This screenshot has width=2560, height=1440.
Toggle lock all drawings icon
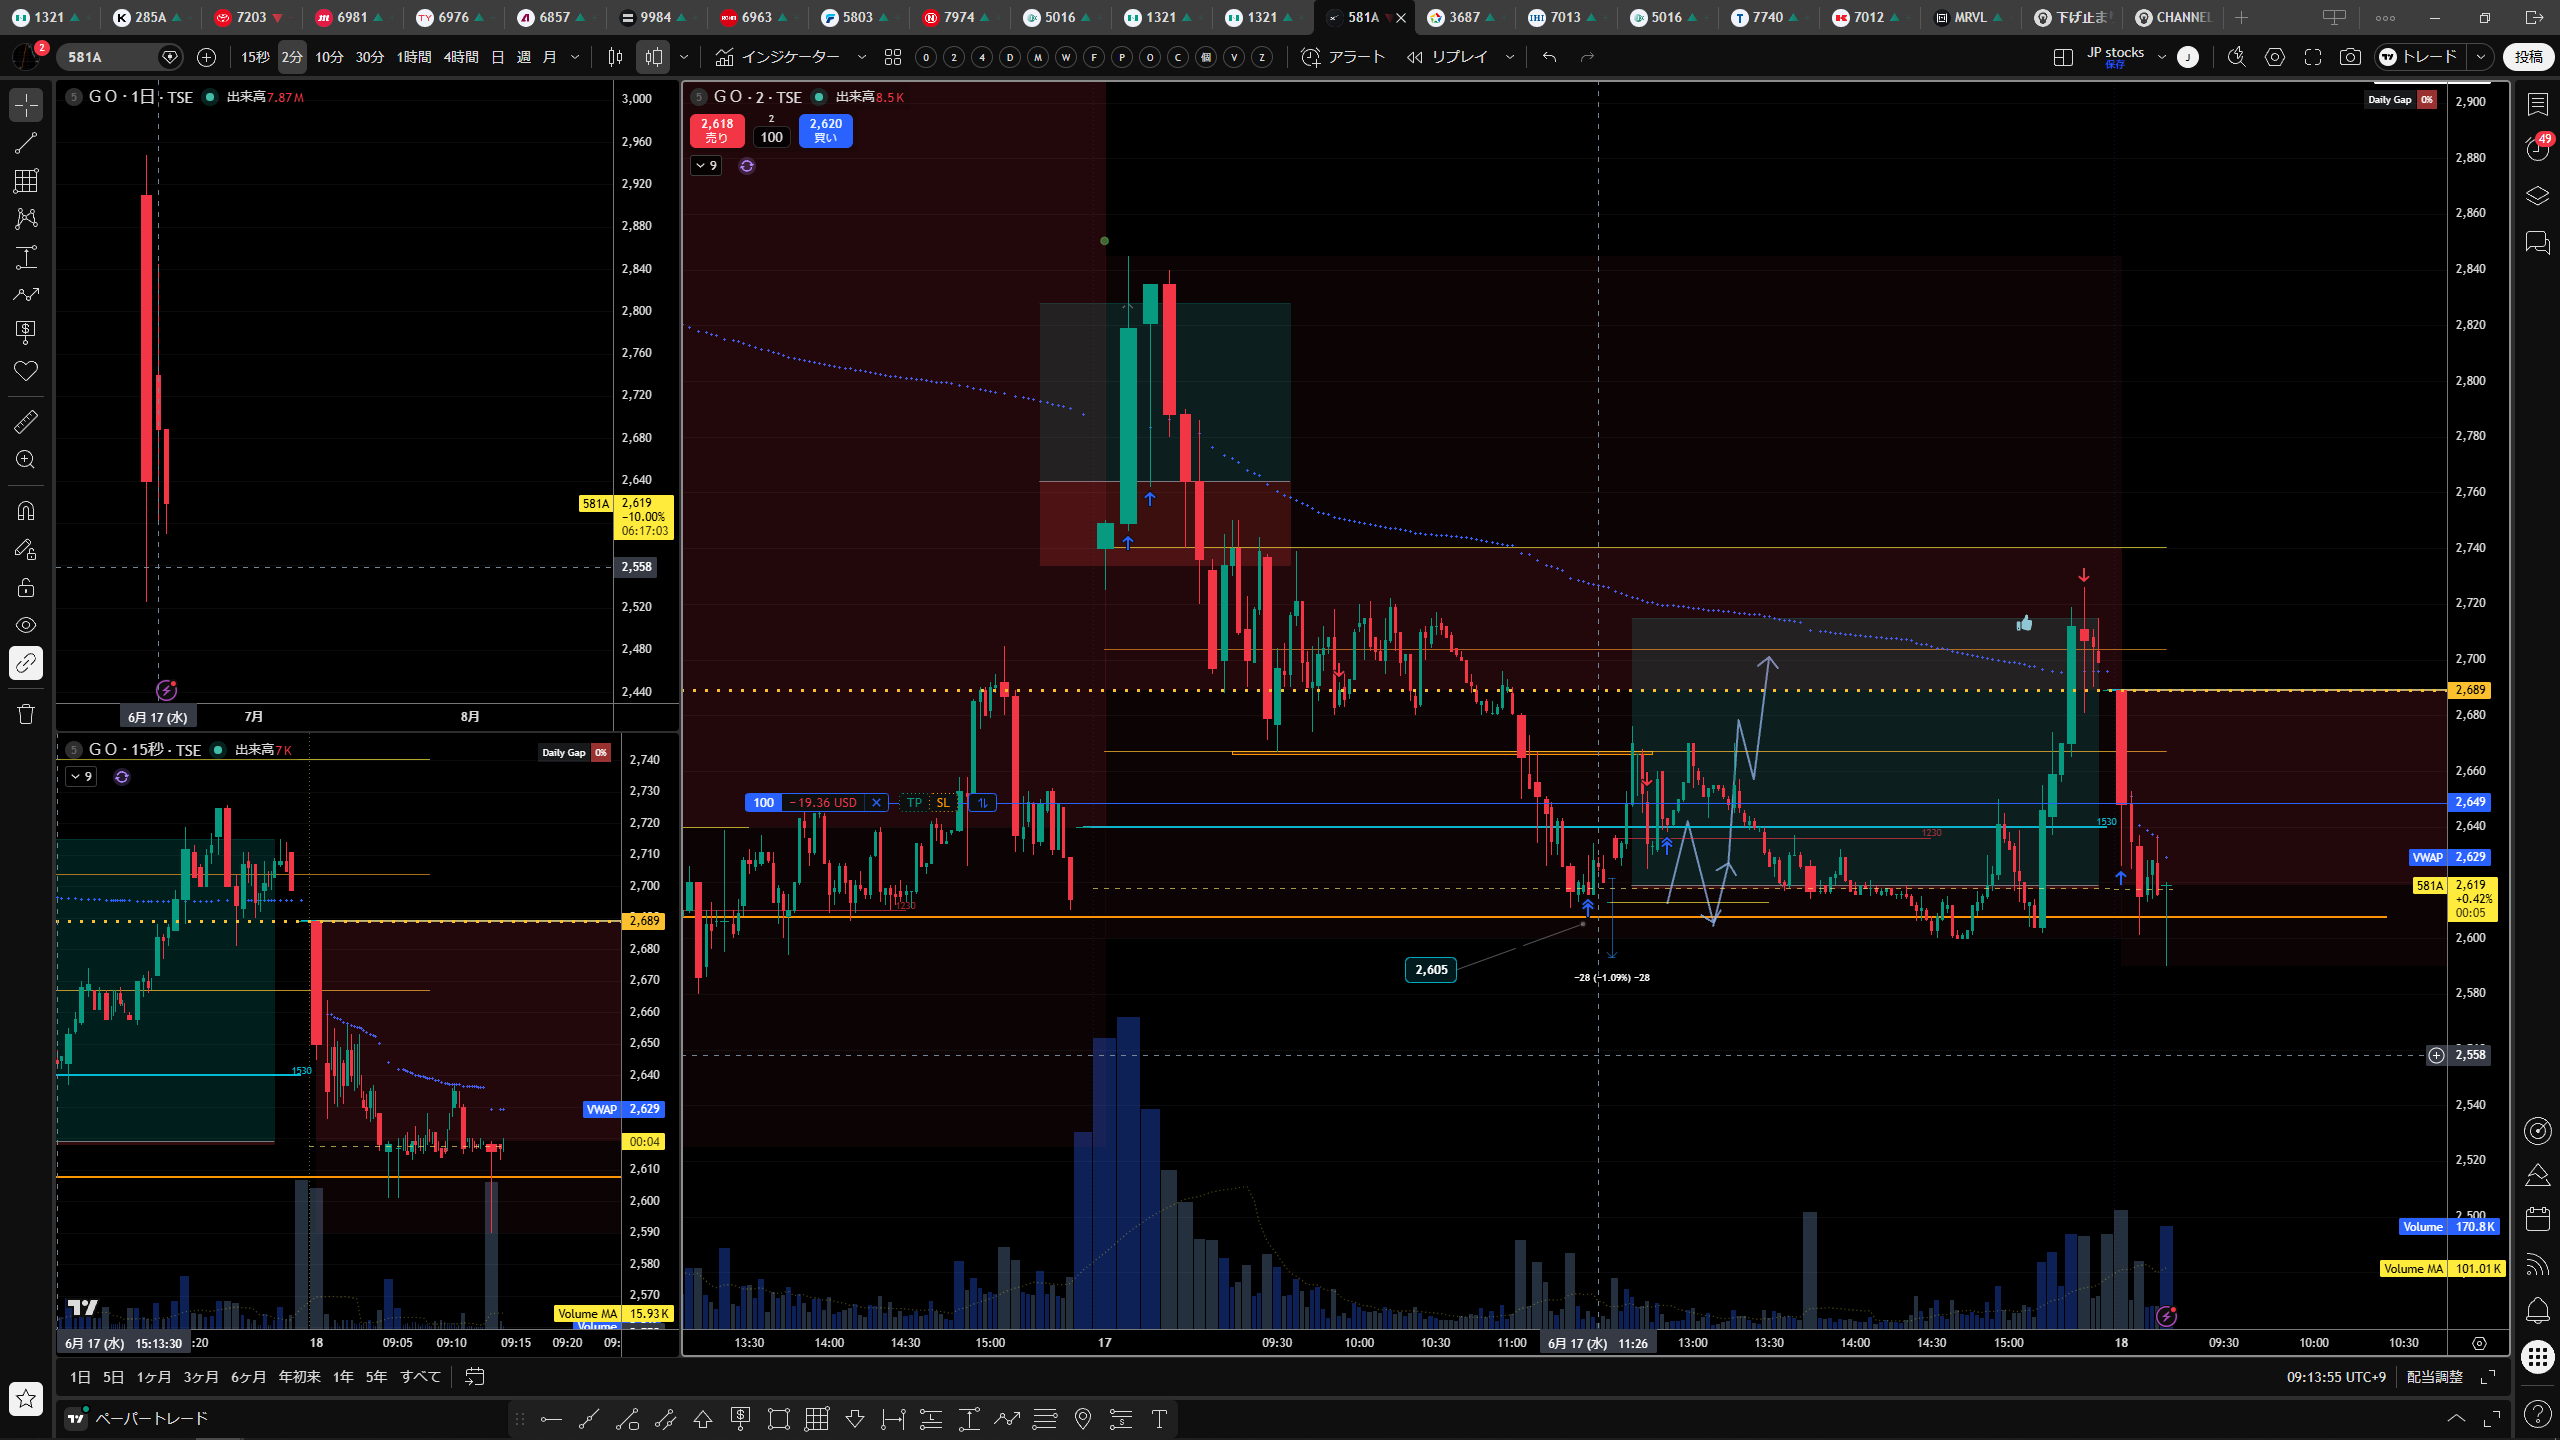pyautogui.click(x=26, y=587)
